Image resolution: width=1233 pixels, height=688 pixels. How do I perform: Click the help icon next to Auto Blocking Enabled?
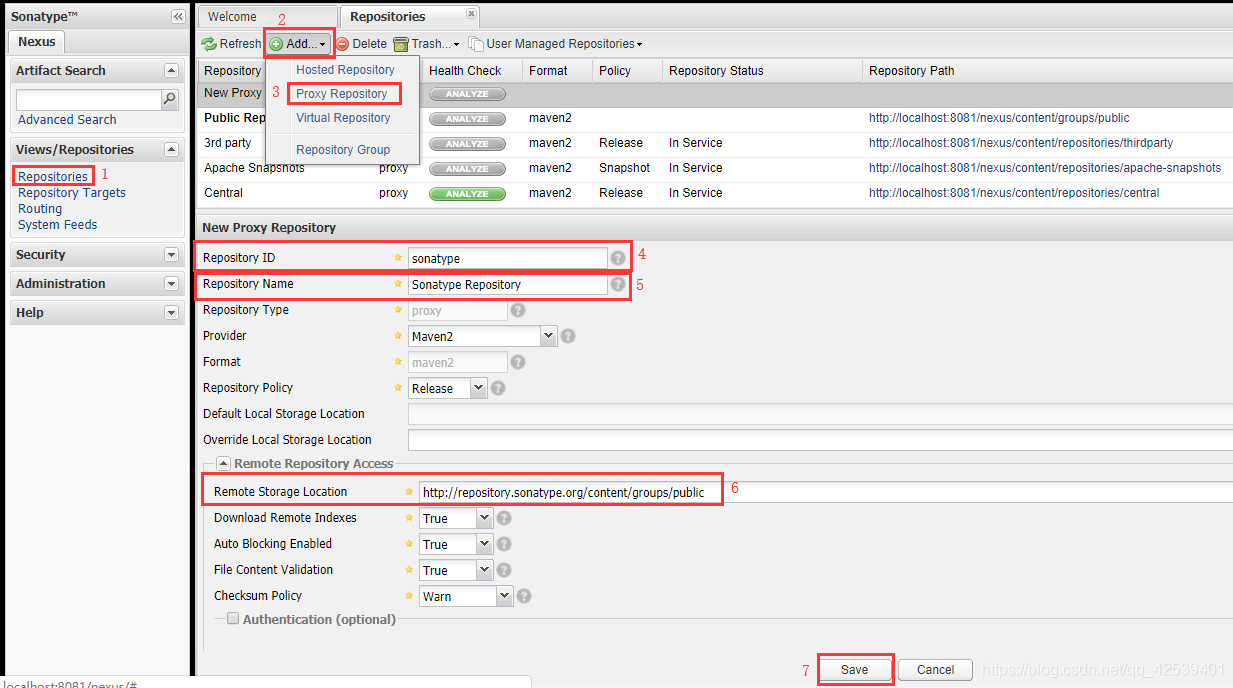click(504, 544)
